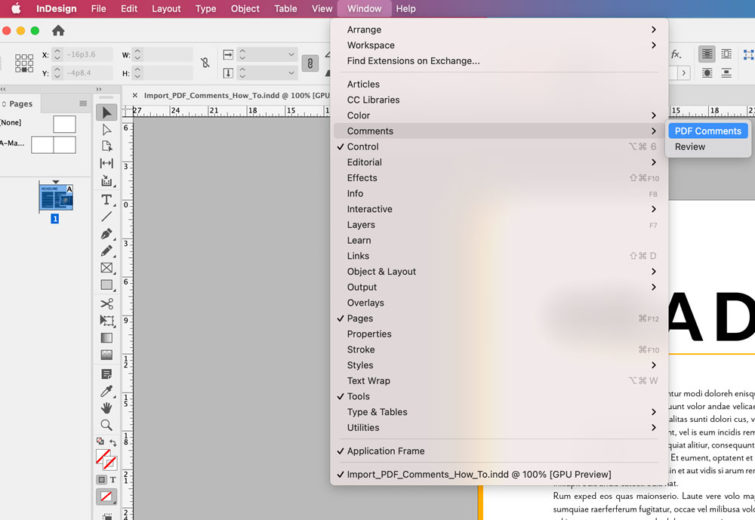Select the A-Master spread thumbnail
The height and width of the screenshot is (520, 755).
pyautogui.click(x=53, y=144)
